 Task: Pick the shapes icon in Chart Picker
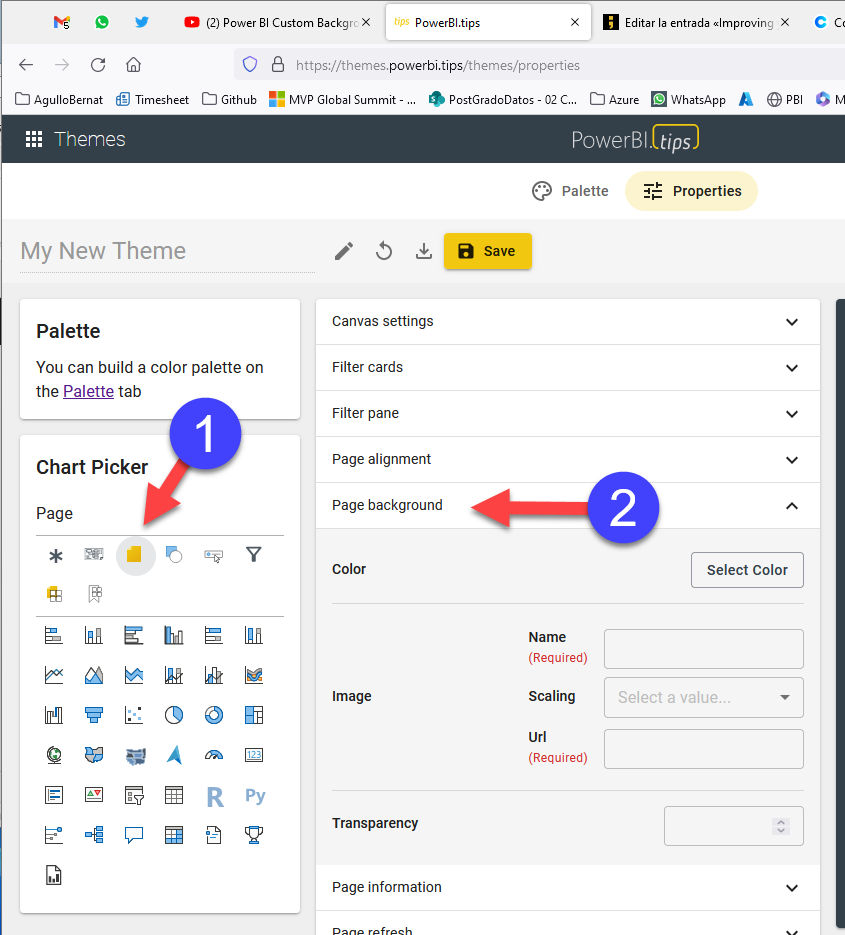pos(174,555)
